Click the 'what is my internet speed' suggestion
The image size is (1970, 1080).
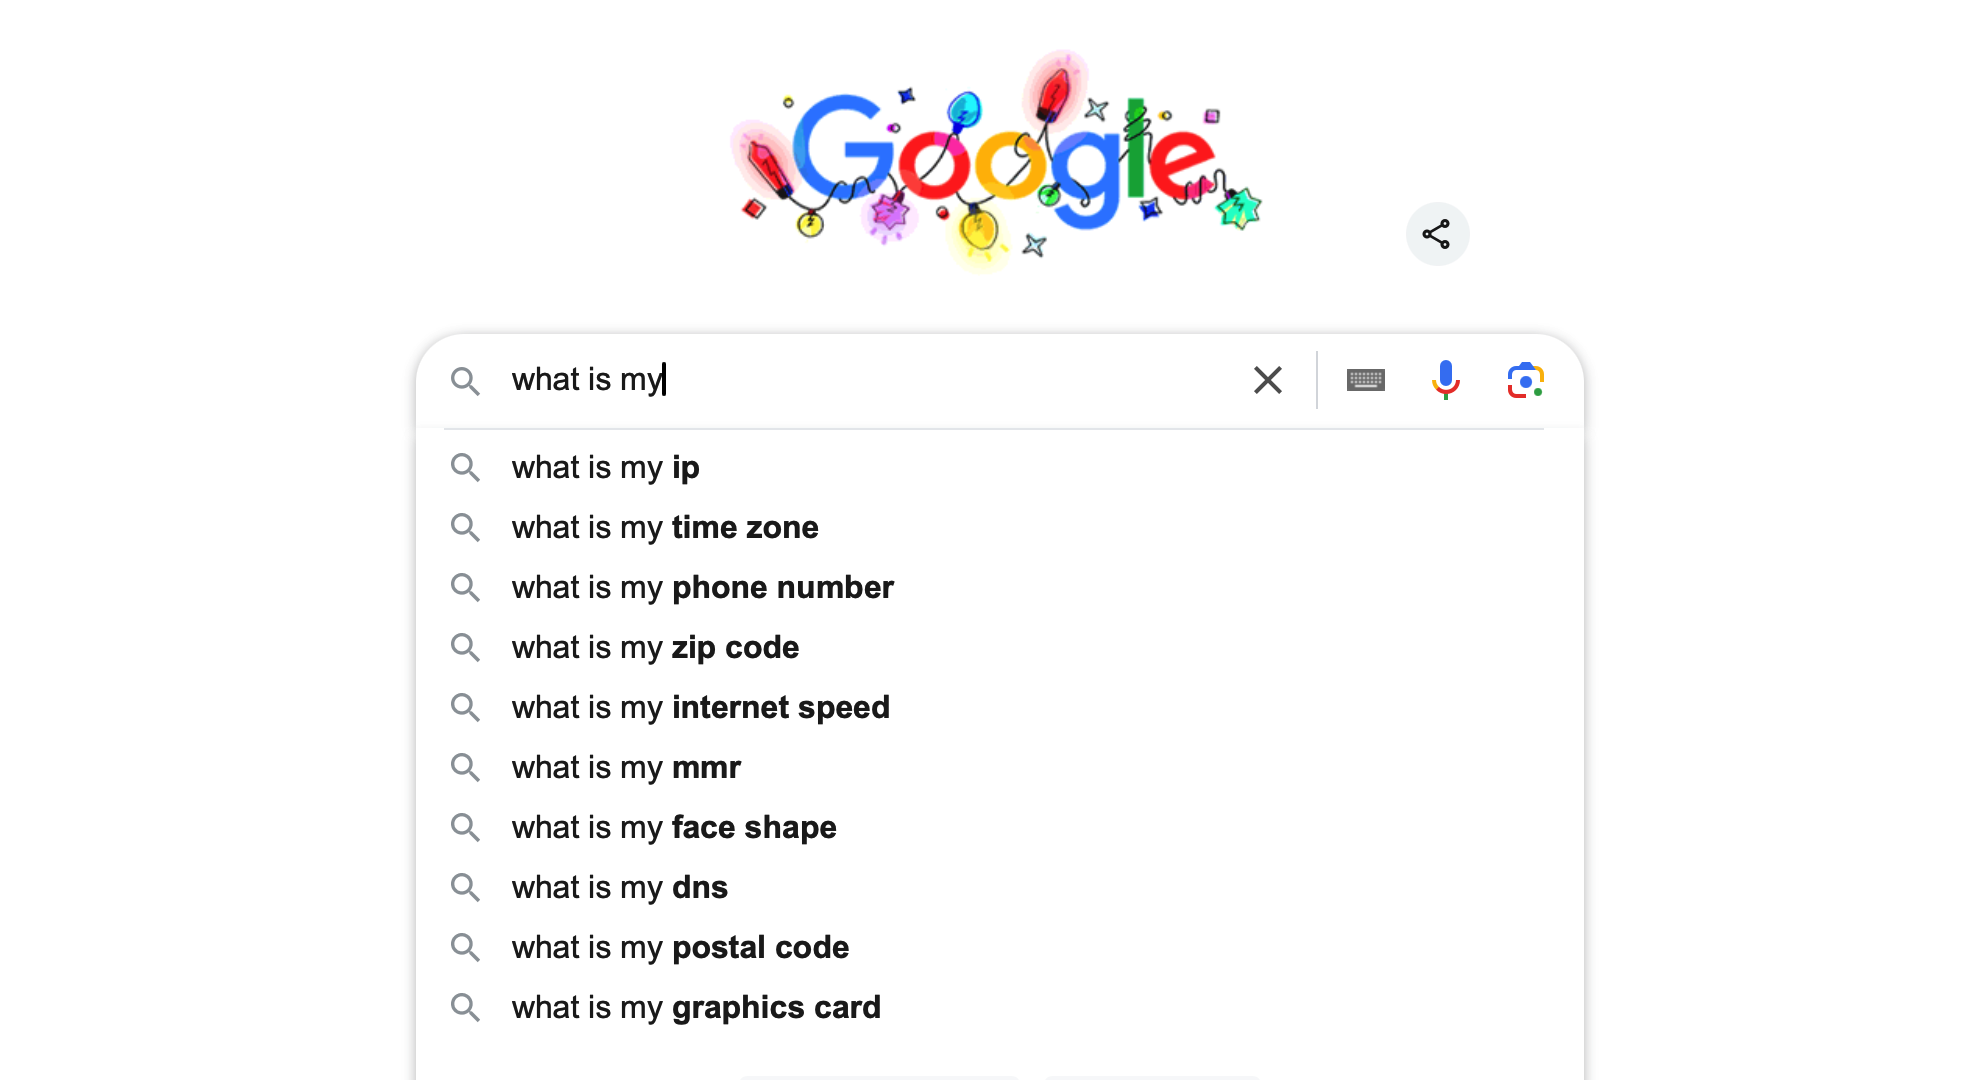pyautogui.click(x=701, y=706)
